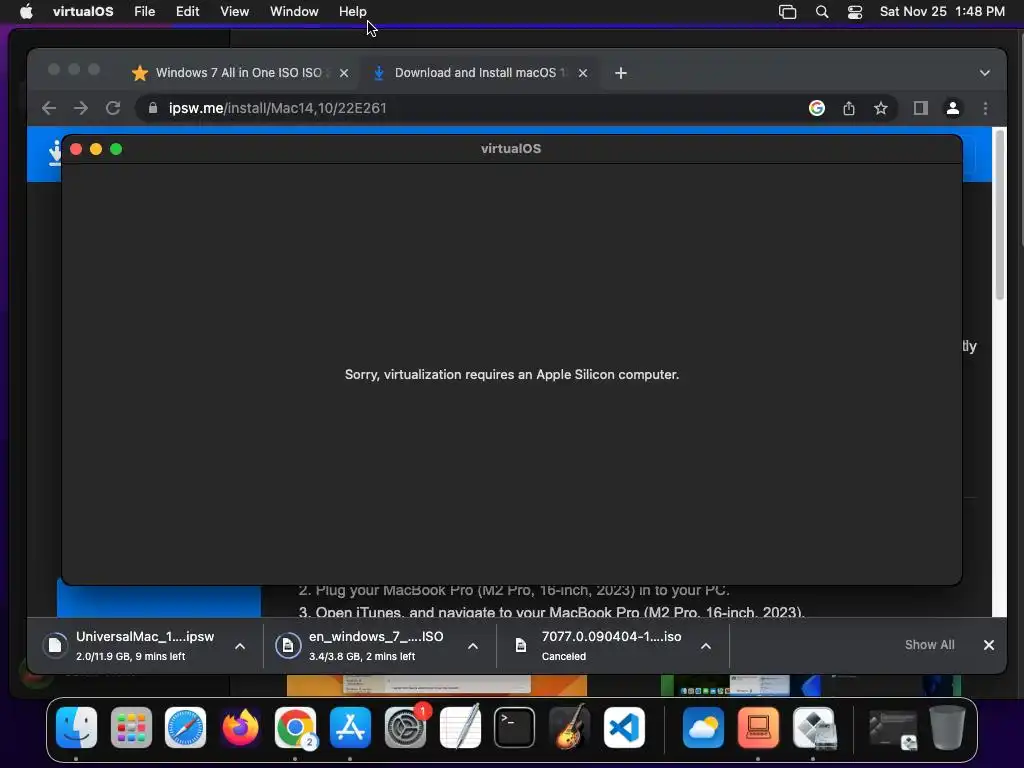This screenshot has height=768, width=1024.
Task: Expand options for canceled 7077 iso download
Action: point(706,646)
